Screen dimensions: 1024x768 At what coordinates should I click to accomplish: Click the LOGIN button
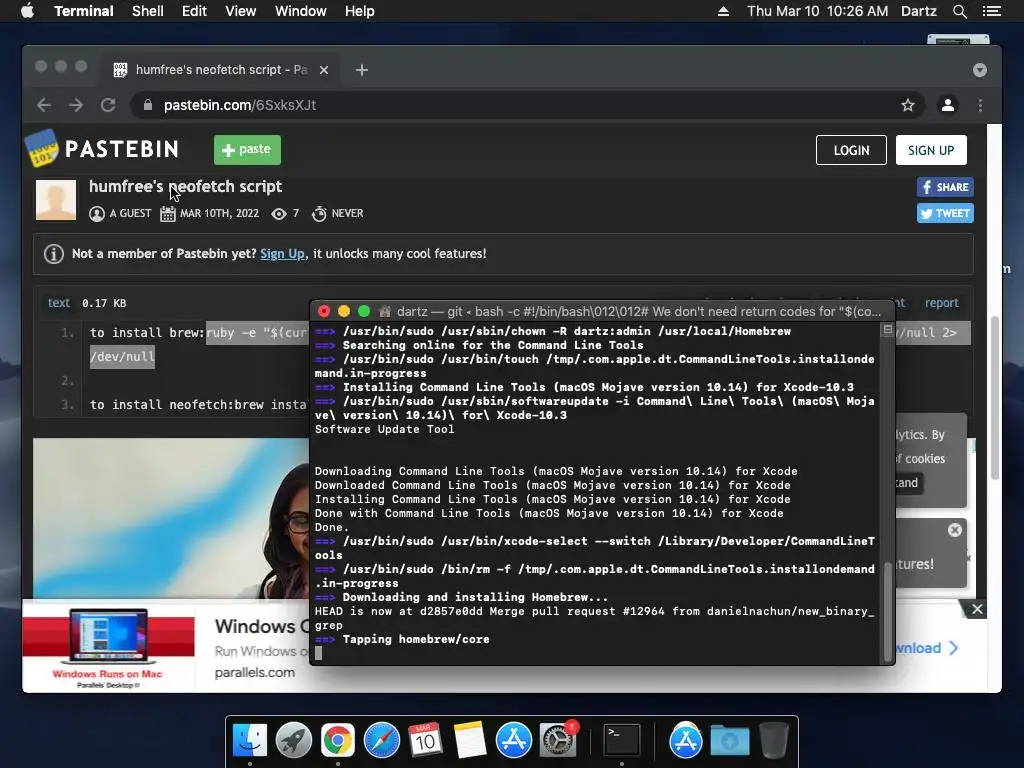(x=851, y=150)
